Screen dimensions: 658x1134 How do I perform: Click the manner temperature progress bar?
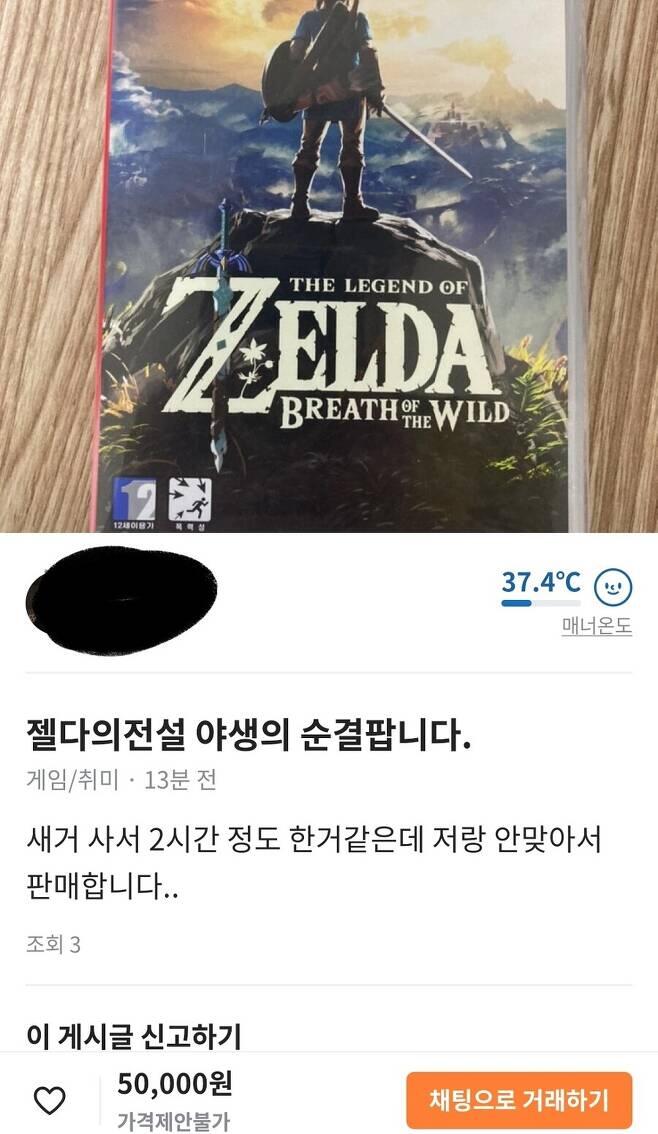pos(541,603)
